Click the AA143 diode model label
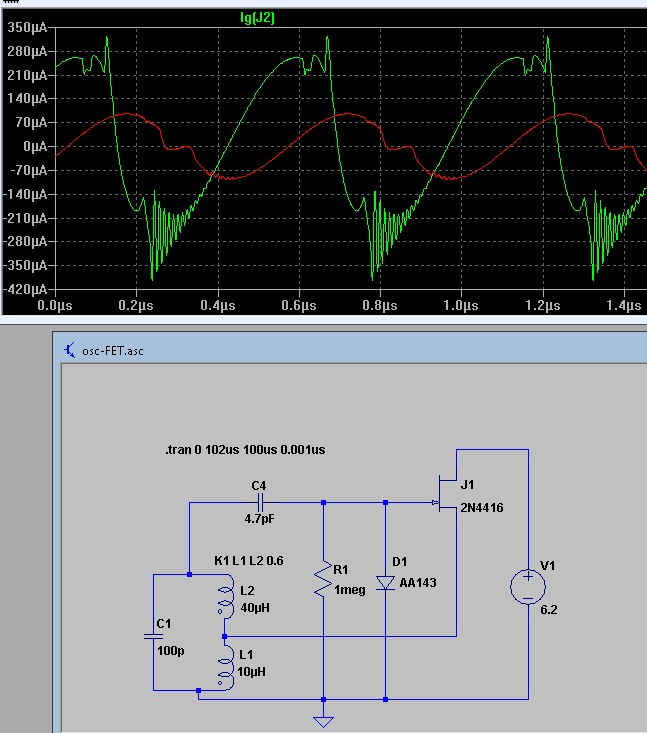This screenshot has height=733, width=647. (x=418, y=583)
